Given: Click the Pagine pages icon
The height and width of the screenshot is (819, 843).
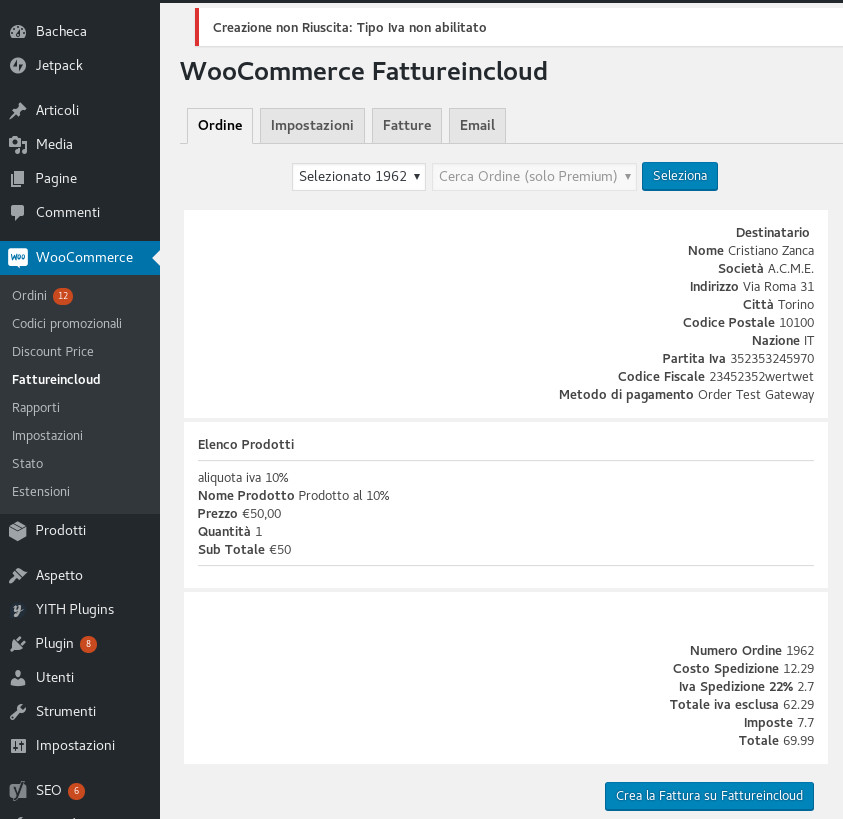Looking at the screenshot, I should click(18, 179).
